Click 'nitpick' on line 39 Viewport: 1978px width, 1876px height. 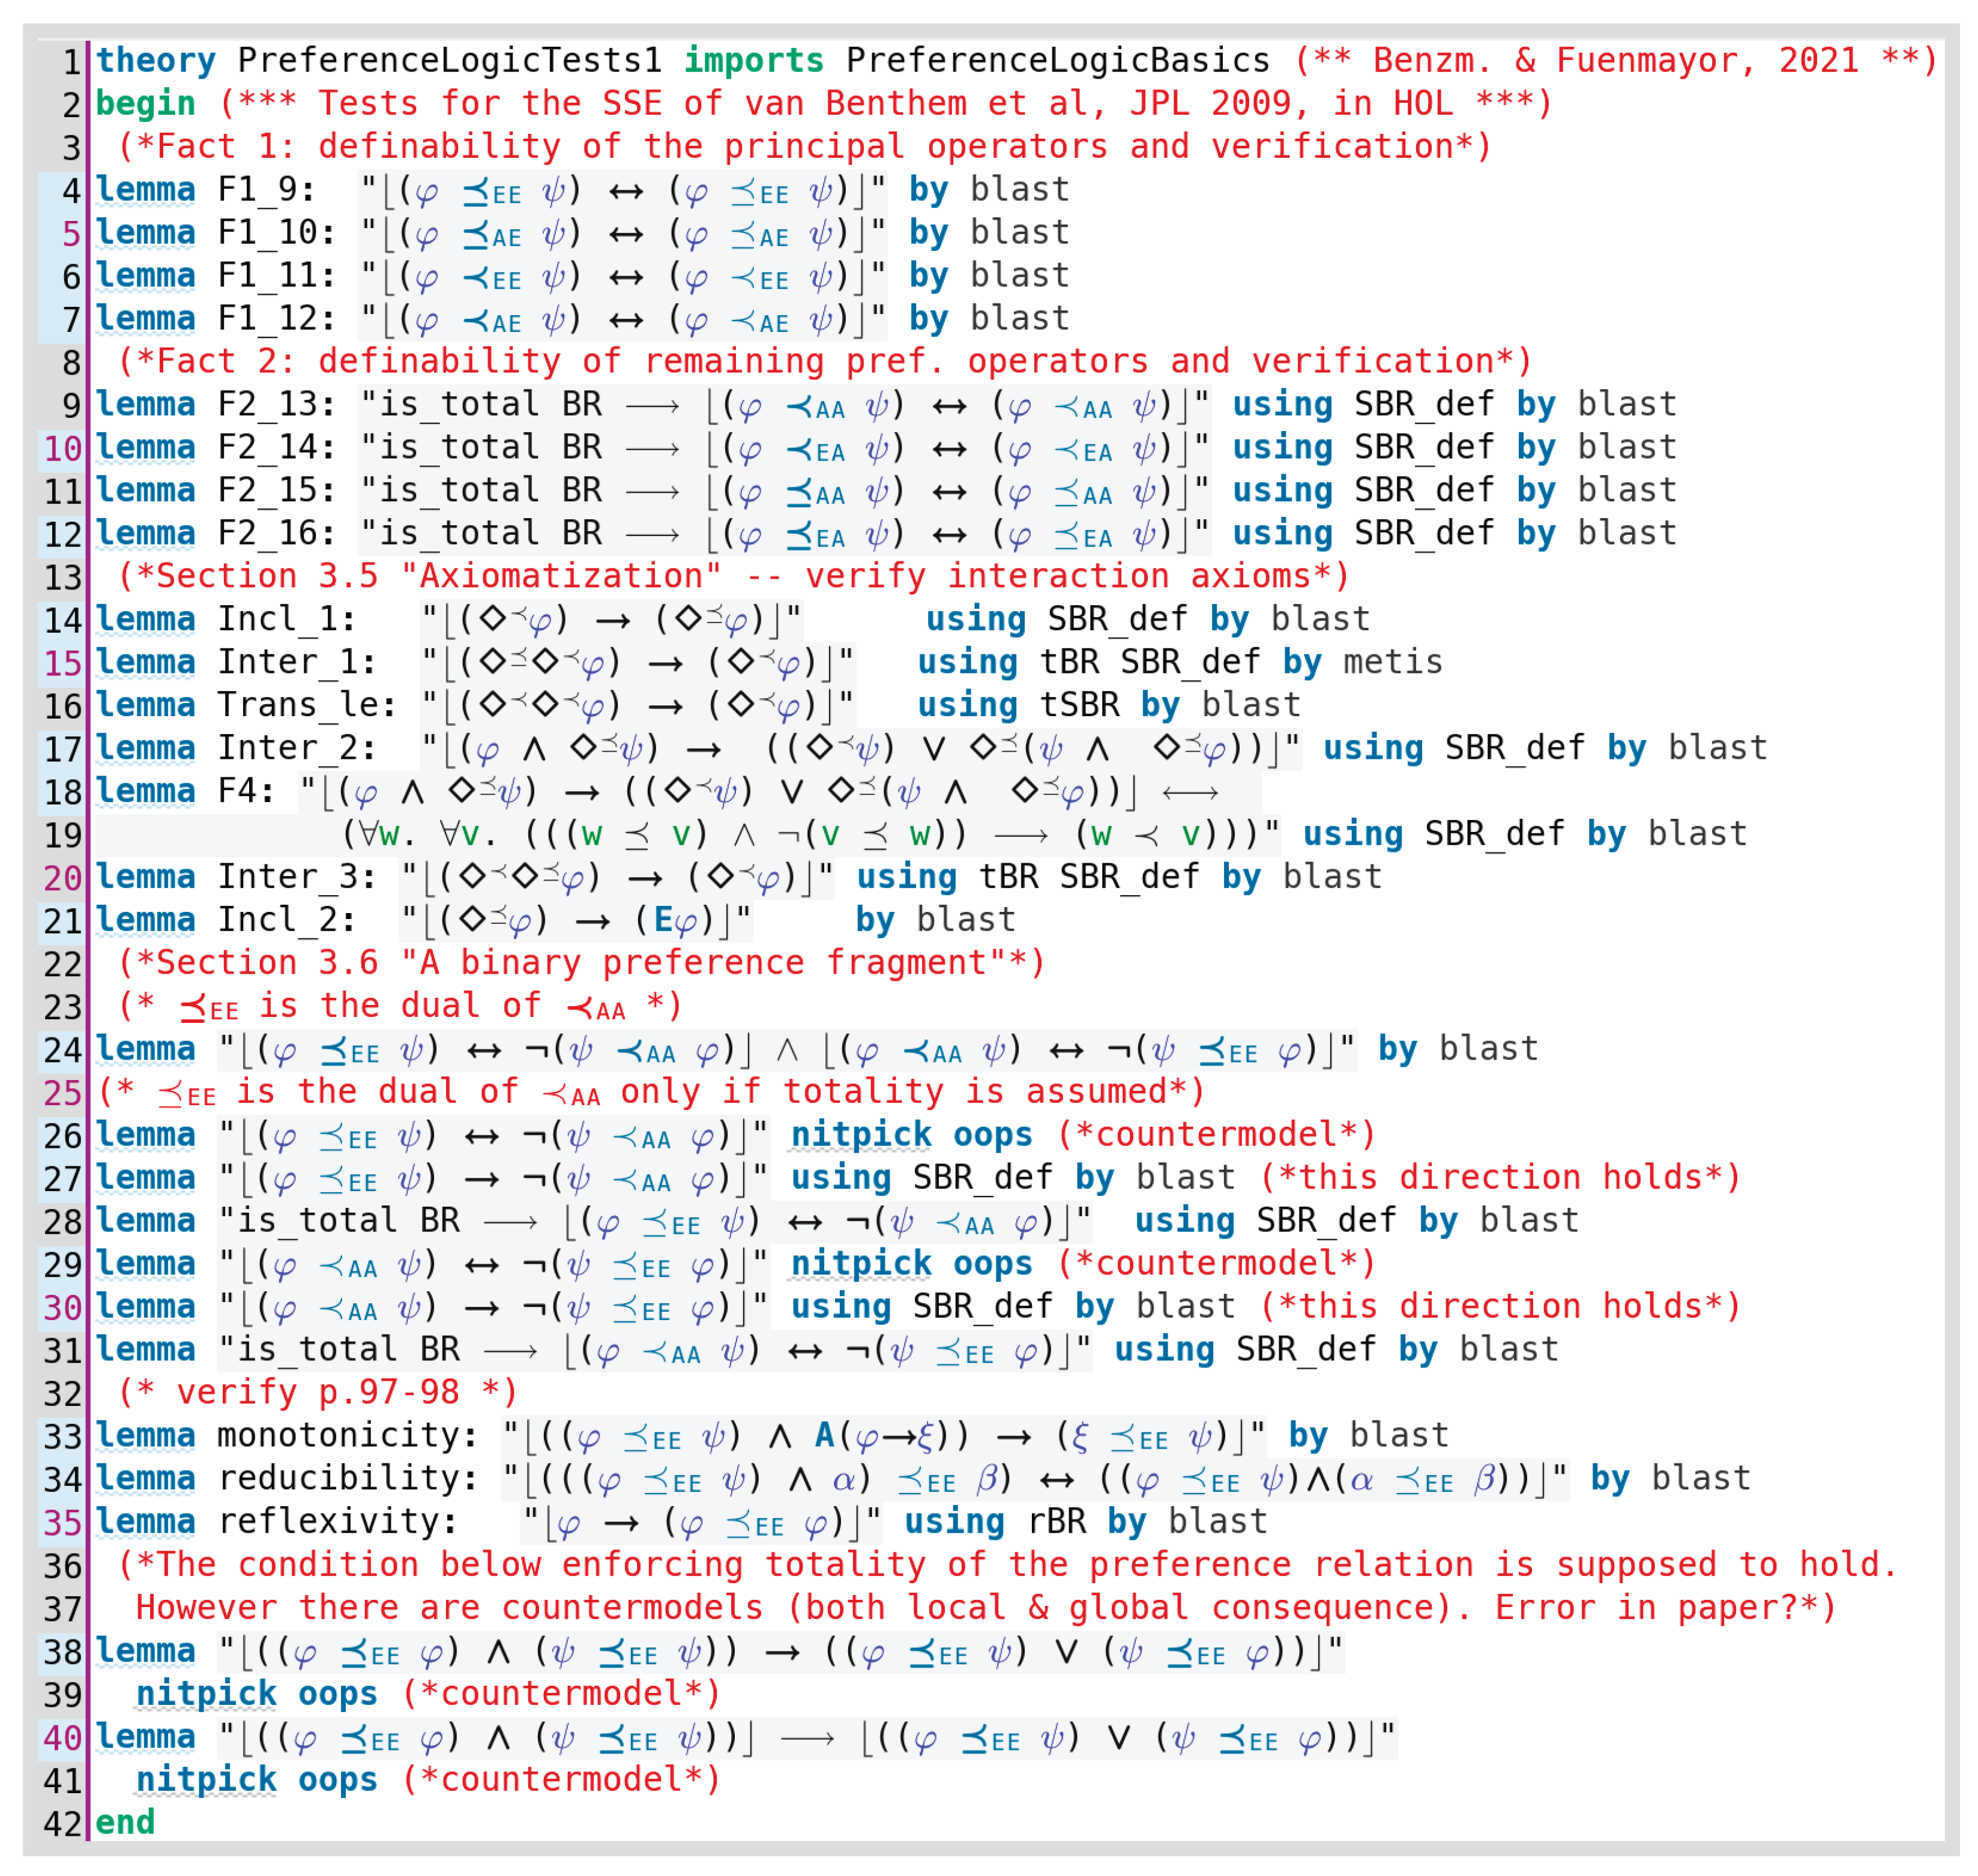[x=206, y=1695]
